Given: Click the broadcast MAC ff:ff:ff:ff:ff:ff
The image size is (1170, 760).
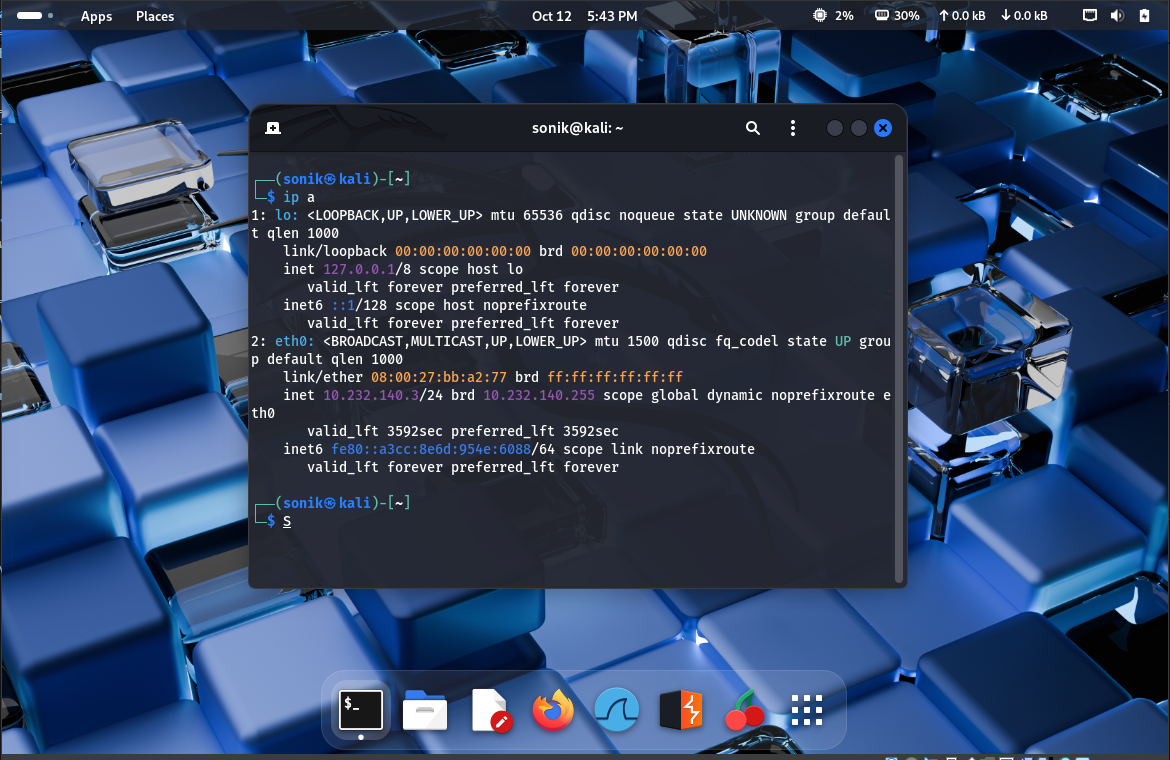Looking at the screenshot, I should [x=615, y=377].
